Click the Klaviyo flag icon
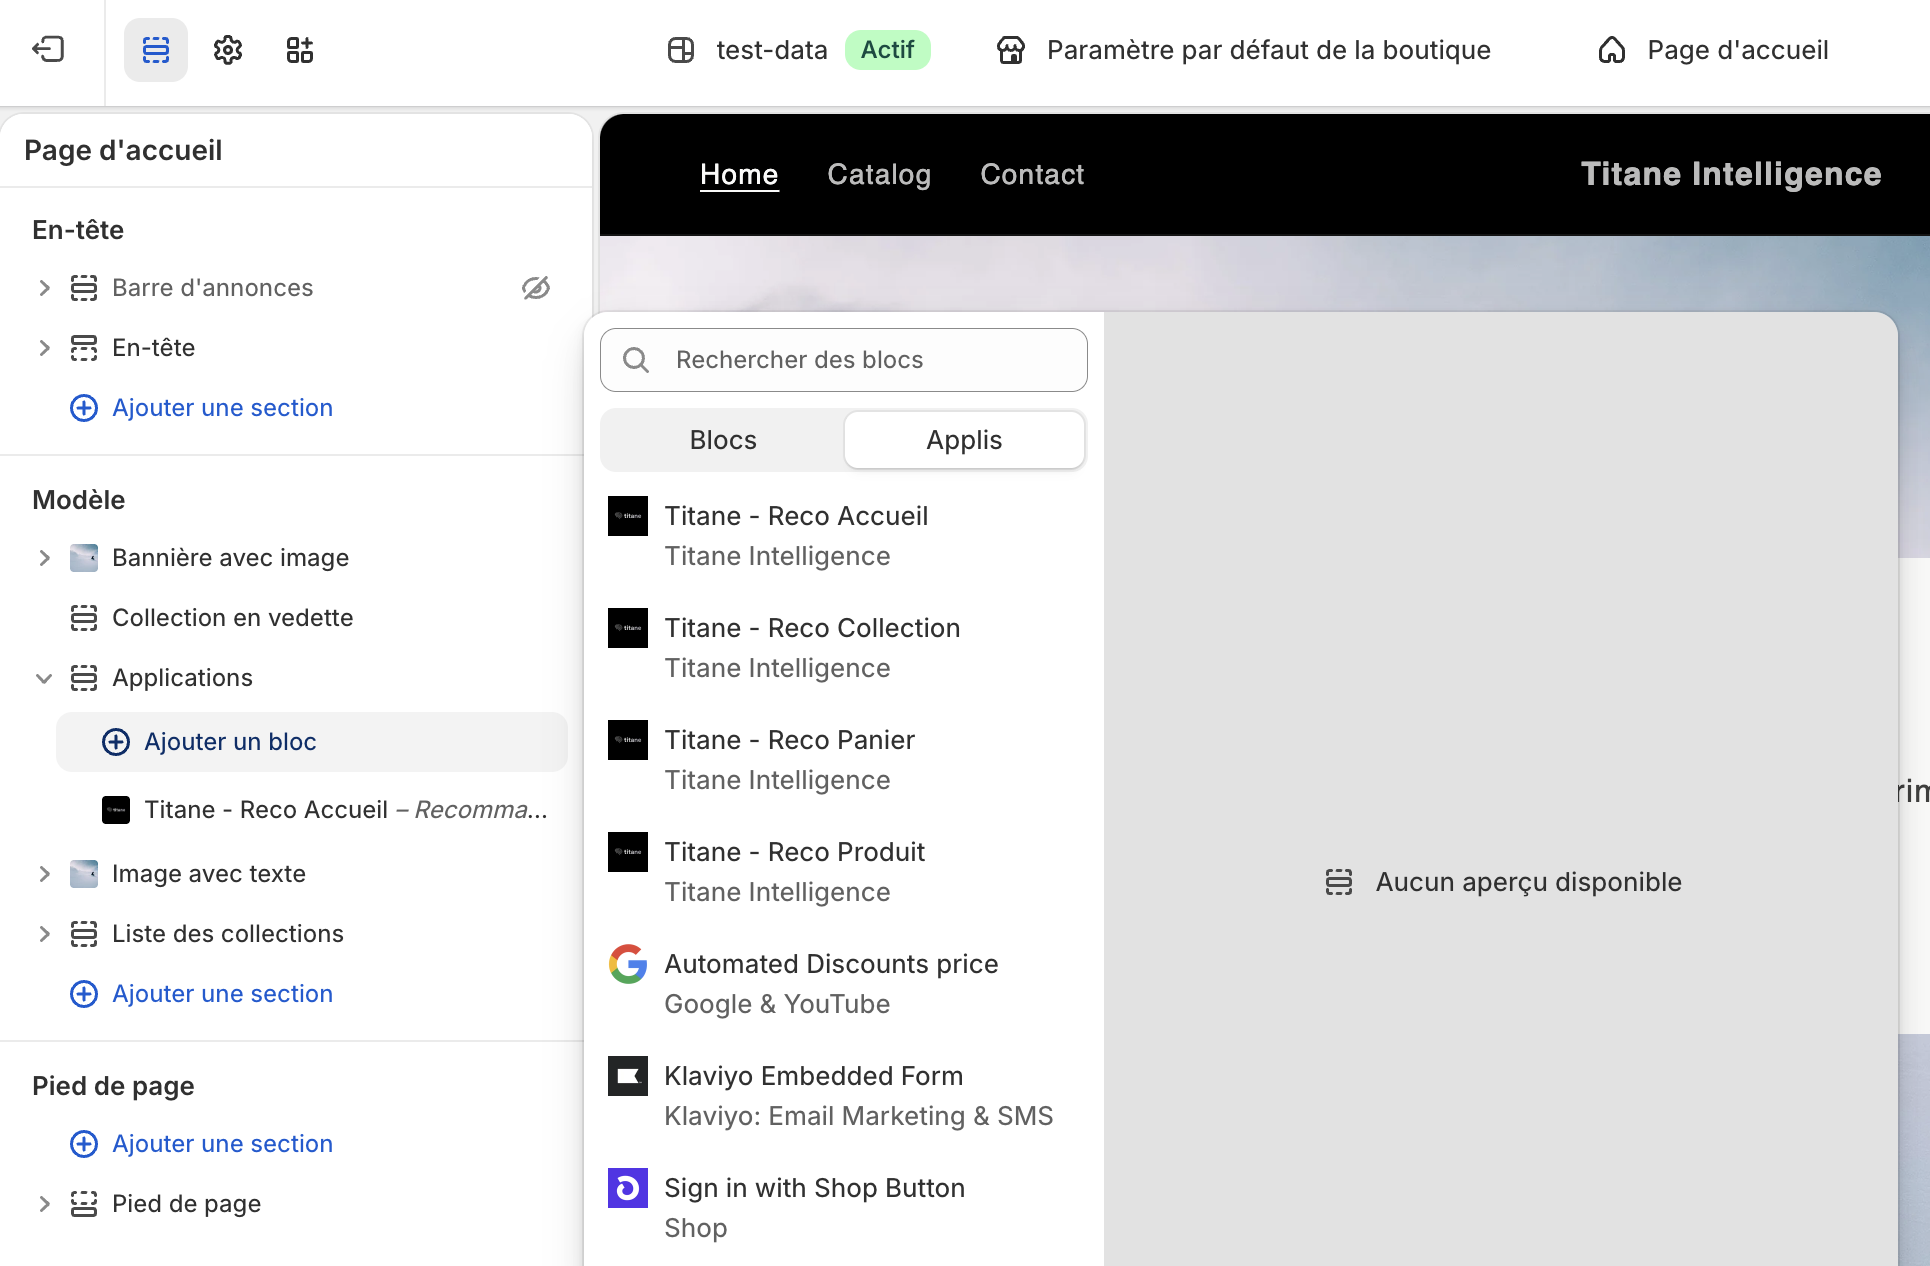 (x=628, y=1076)
